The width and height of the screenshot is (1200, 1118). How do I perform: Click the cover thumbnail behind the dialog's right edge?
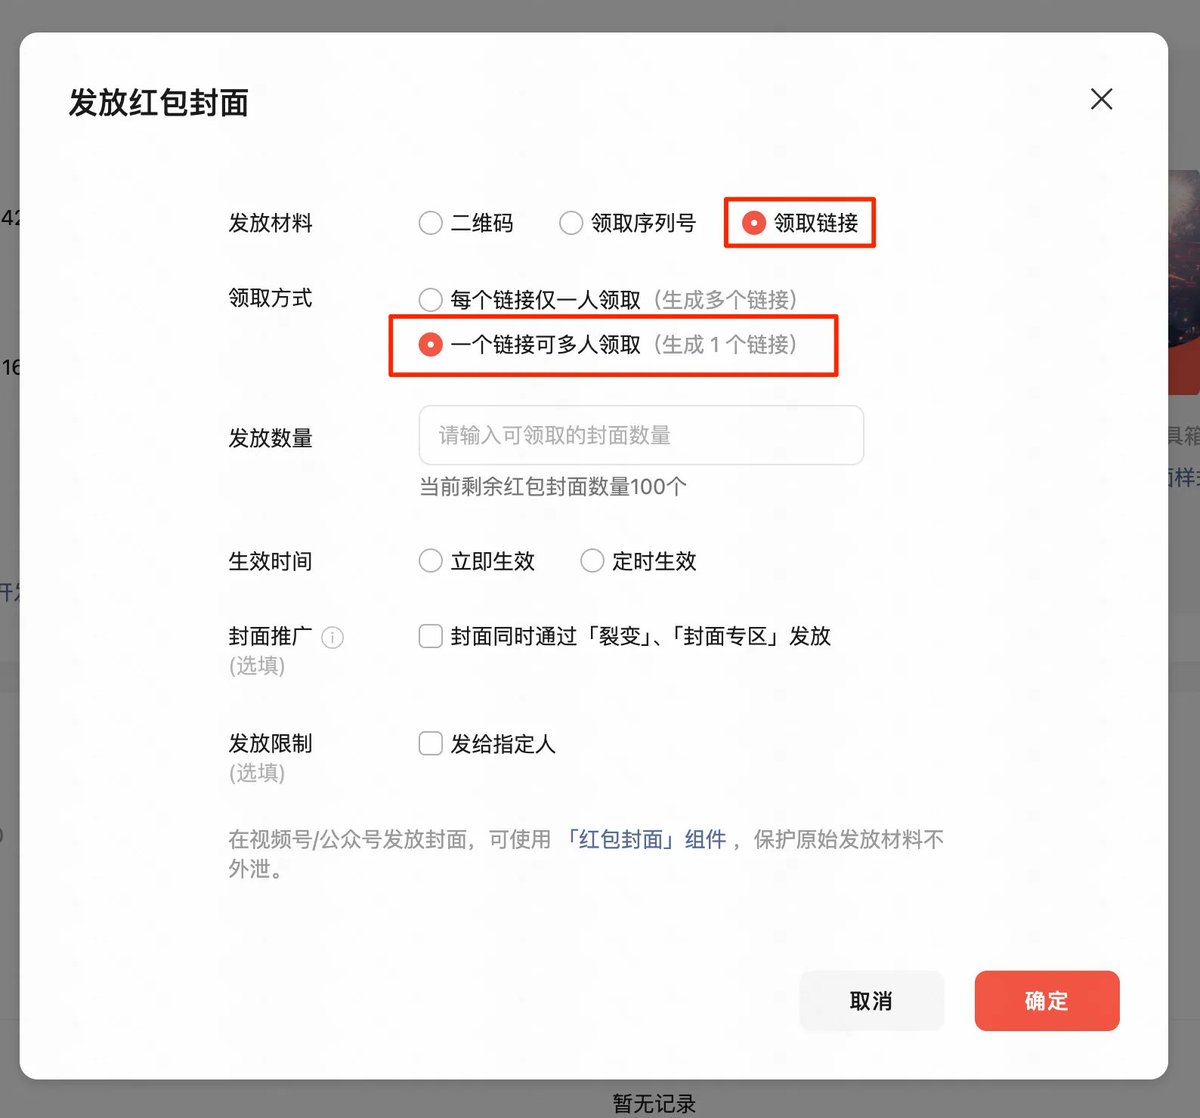point(1184,280)
